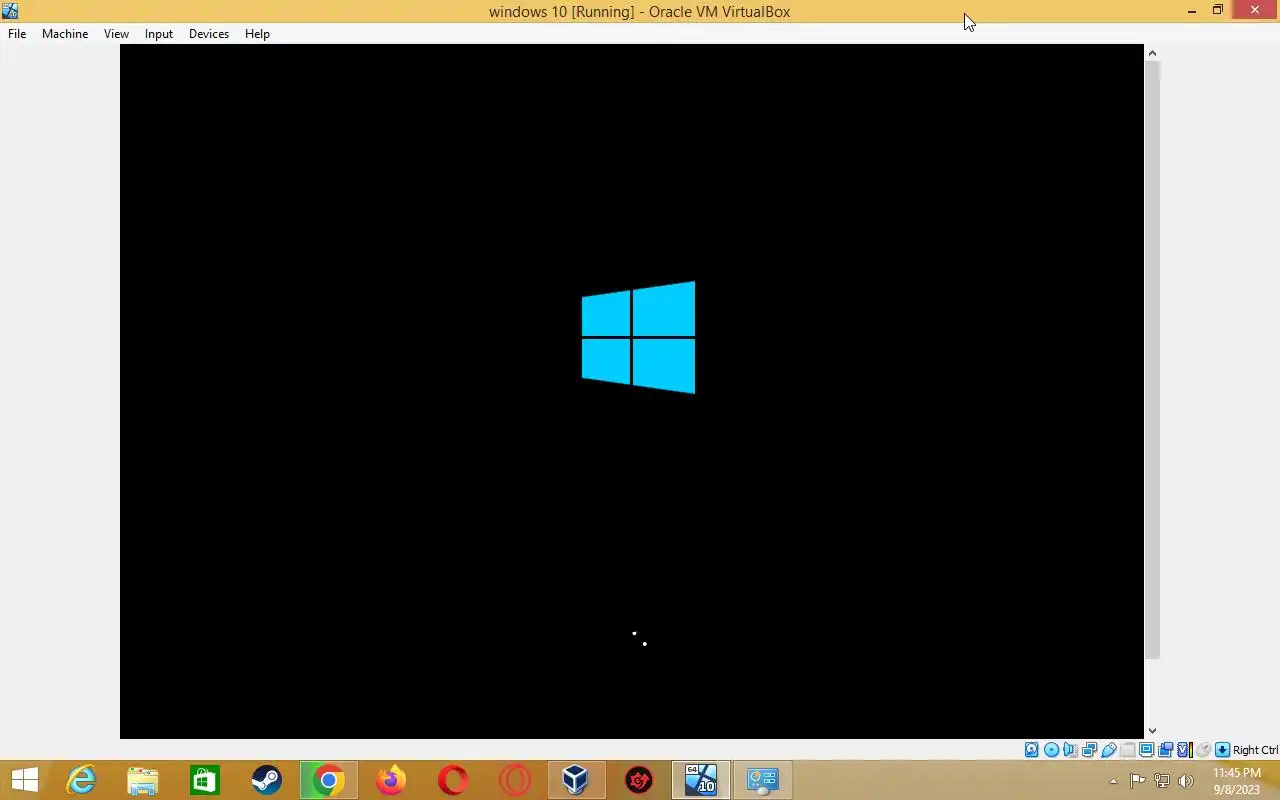Open the control panel taskbar icon
1280x800 pixels.
coord(763,779)
